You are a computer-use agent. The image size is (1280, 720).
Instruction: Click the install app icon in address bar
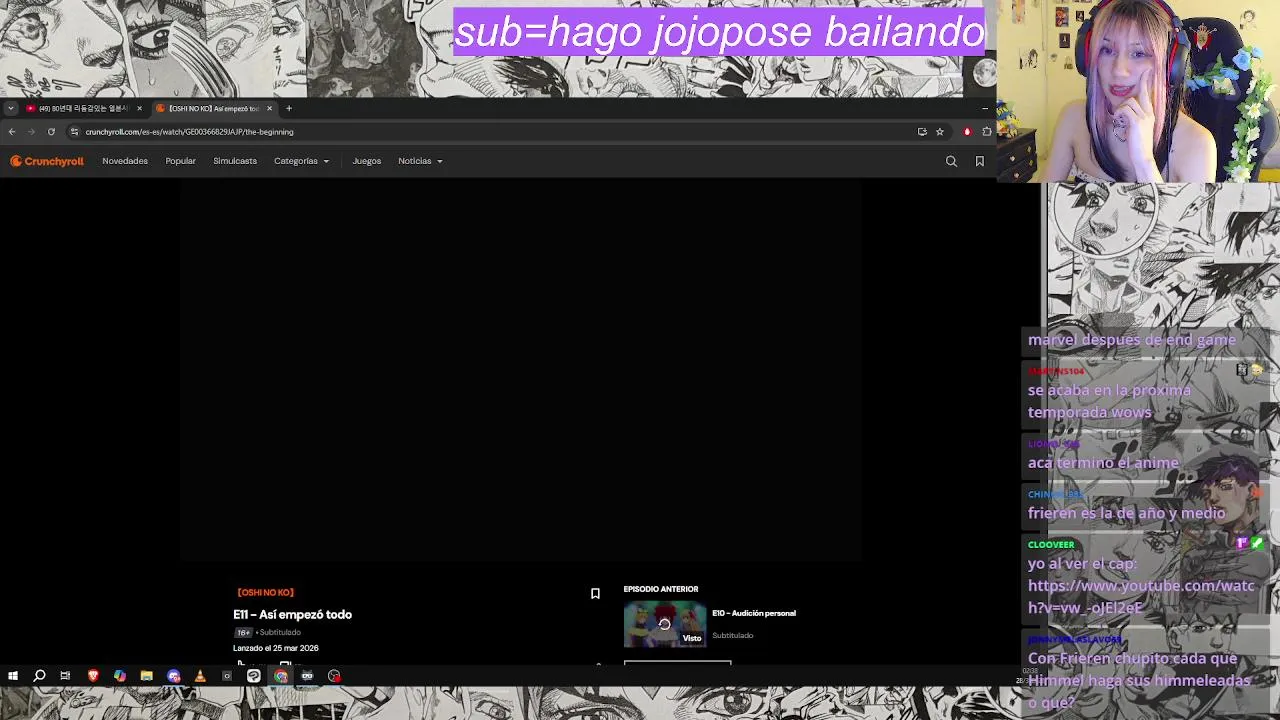pyautogui.click(x=922, y=132)
